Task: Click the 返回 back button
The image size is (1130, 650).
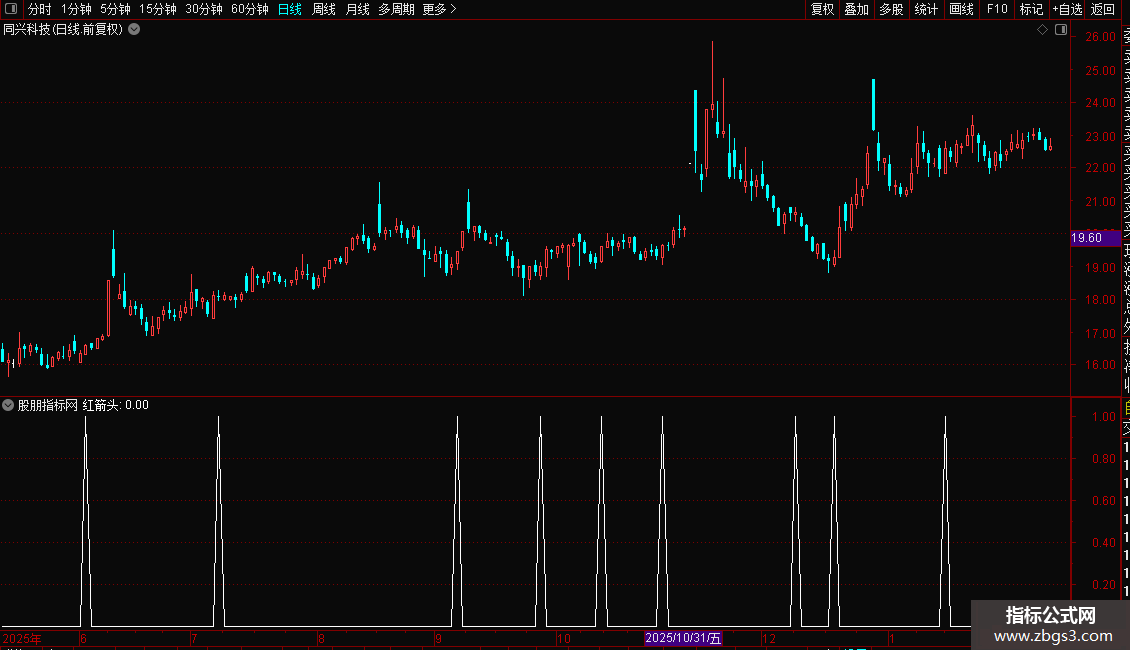Action: point(1103,9)
